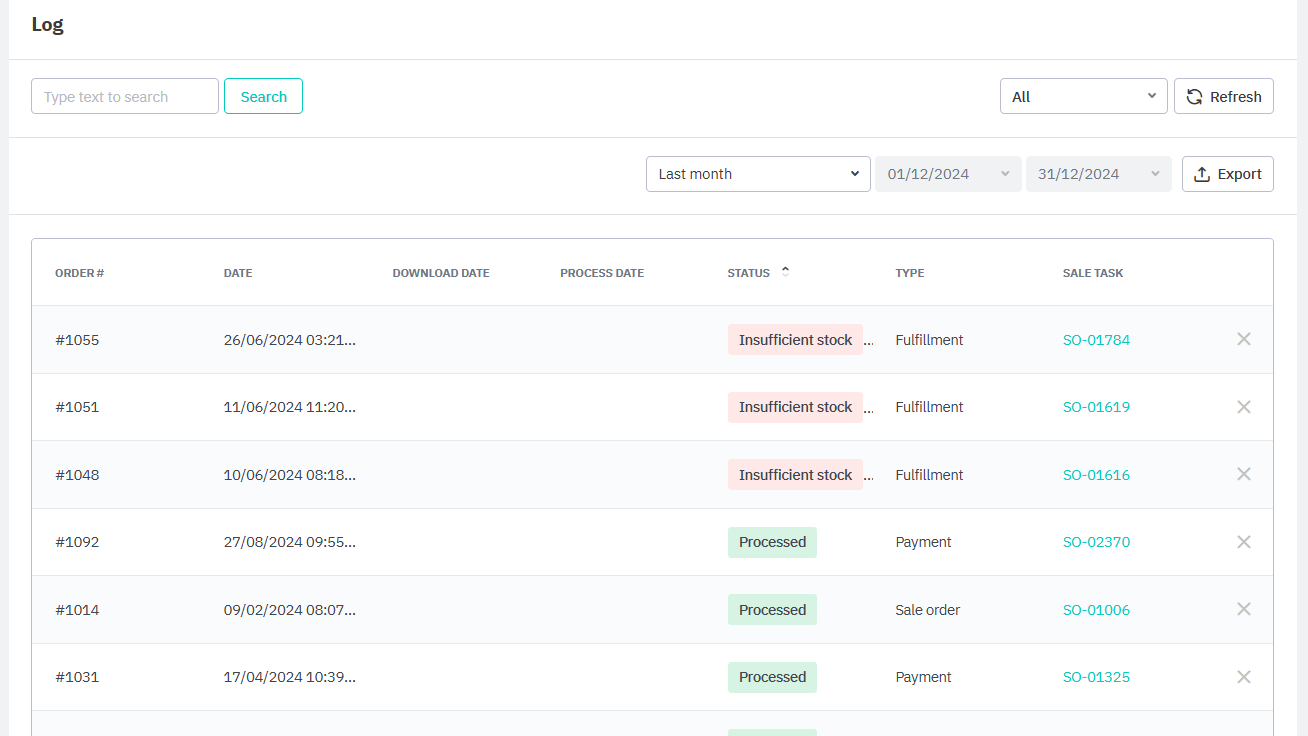
Task: Click the Processed badge for order #1014
Action: point(772,610)
